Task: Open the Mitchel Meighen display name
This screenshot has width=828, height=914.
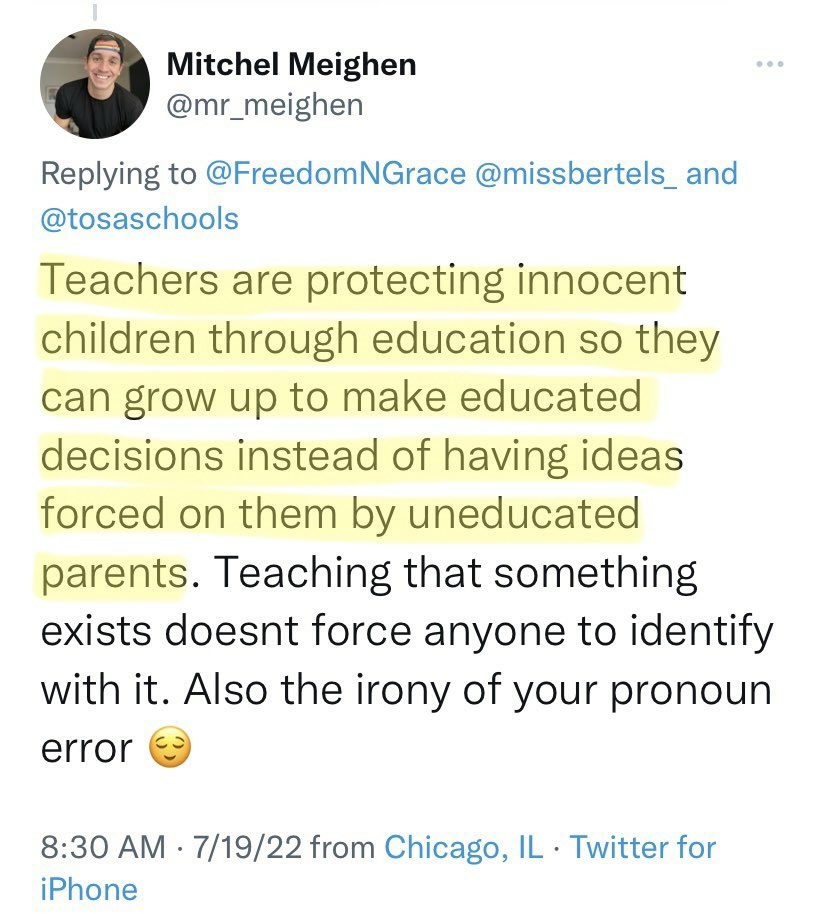Action: coord(291,66)
